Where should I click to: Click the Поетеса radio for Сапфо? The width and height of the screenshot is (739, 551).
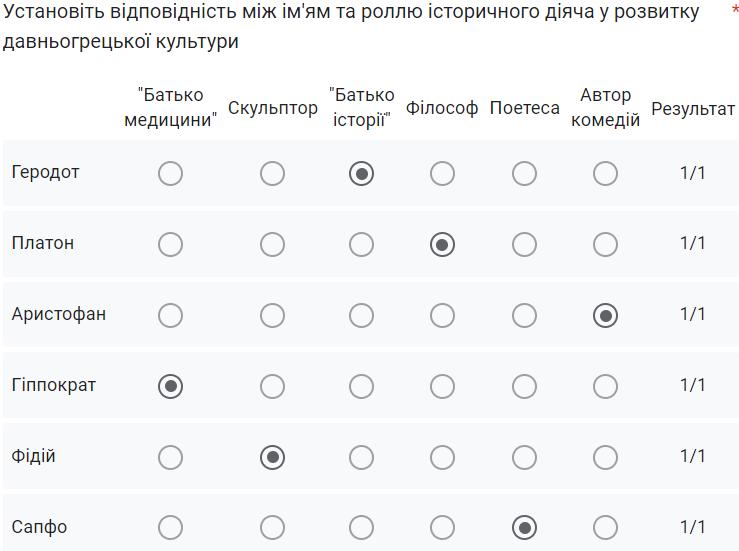click(x=524, y=528)
